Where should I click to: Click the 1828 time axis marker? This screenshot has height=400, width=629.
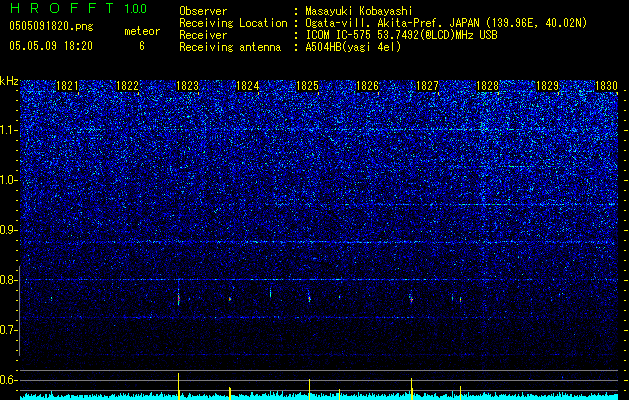point(487,86)
